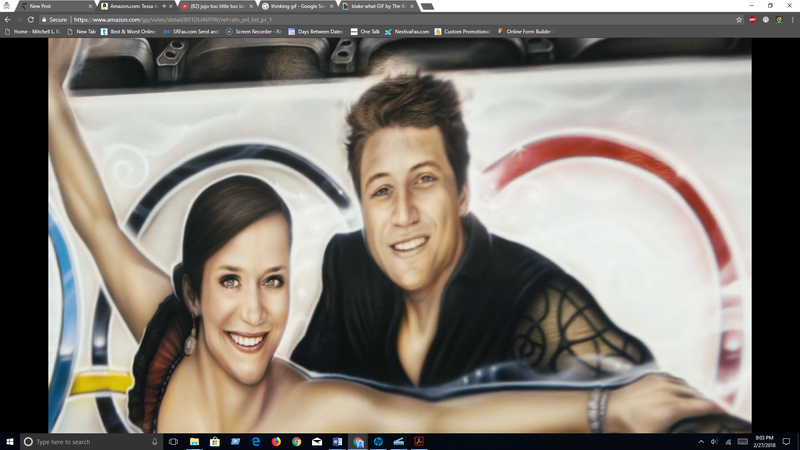Open the clock showing 8:03 PM
This screenshot has height=450, width=800.
(x=764, y=441)
